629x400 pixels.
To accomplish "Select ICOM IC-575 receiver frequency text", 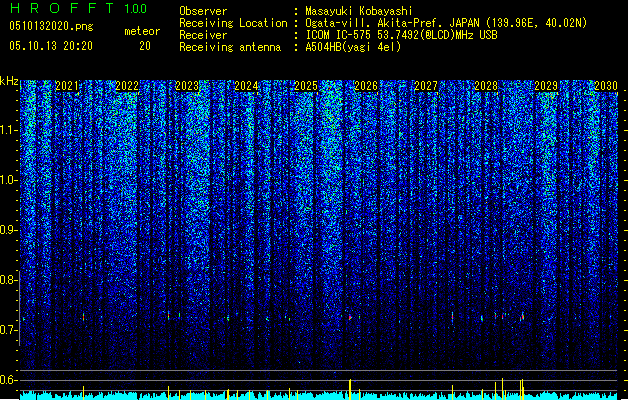I will click(402, 35).
